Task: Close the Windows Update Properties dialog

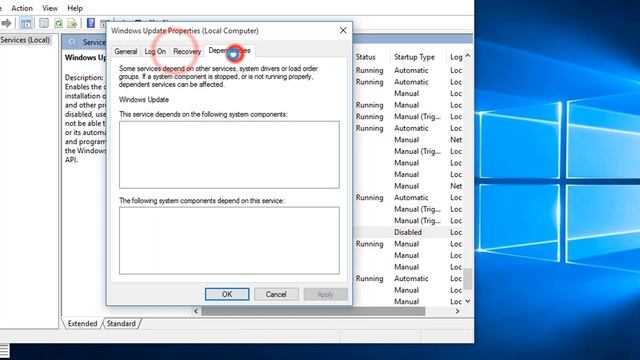Action: coord(343,31)
